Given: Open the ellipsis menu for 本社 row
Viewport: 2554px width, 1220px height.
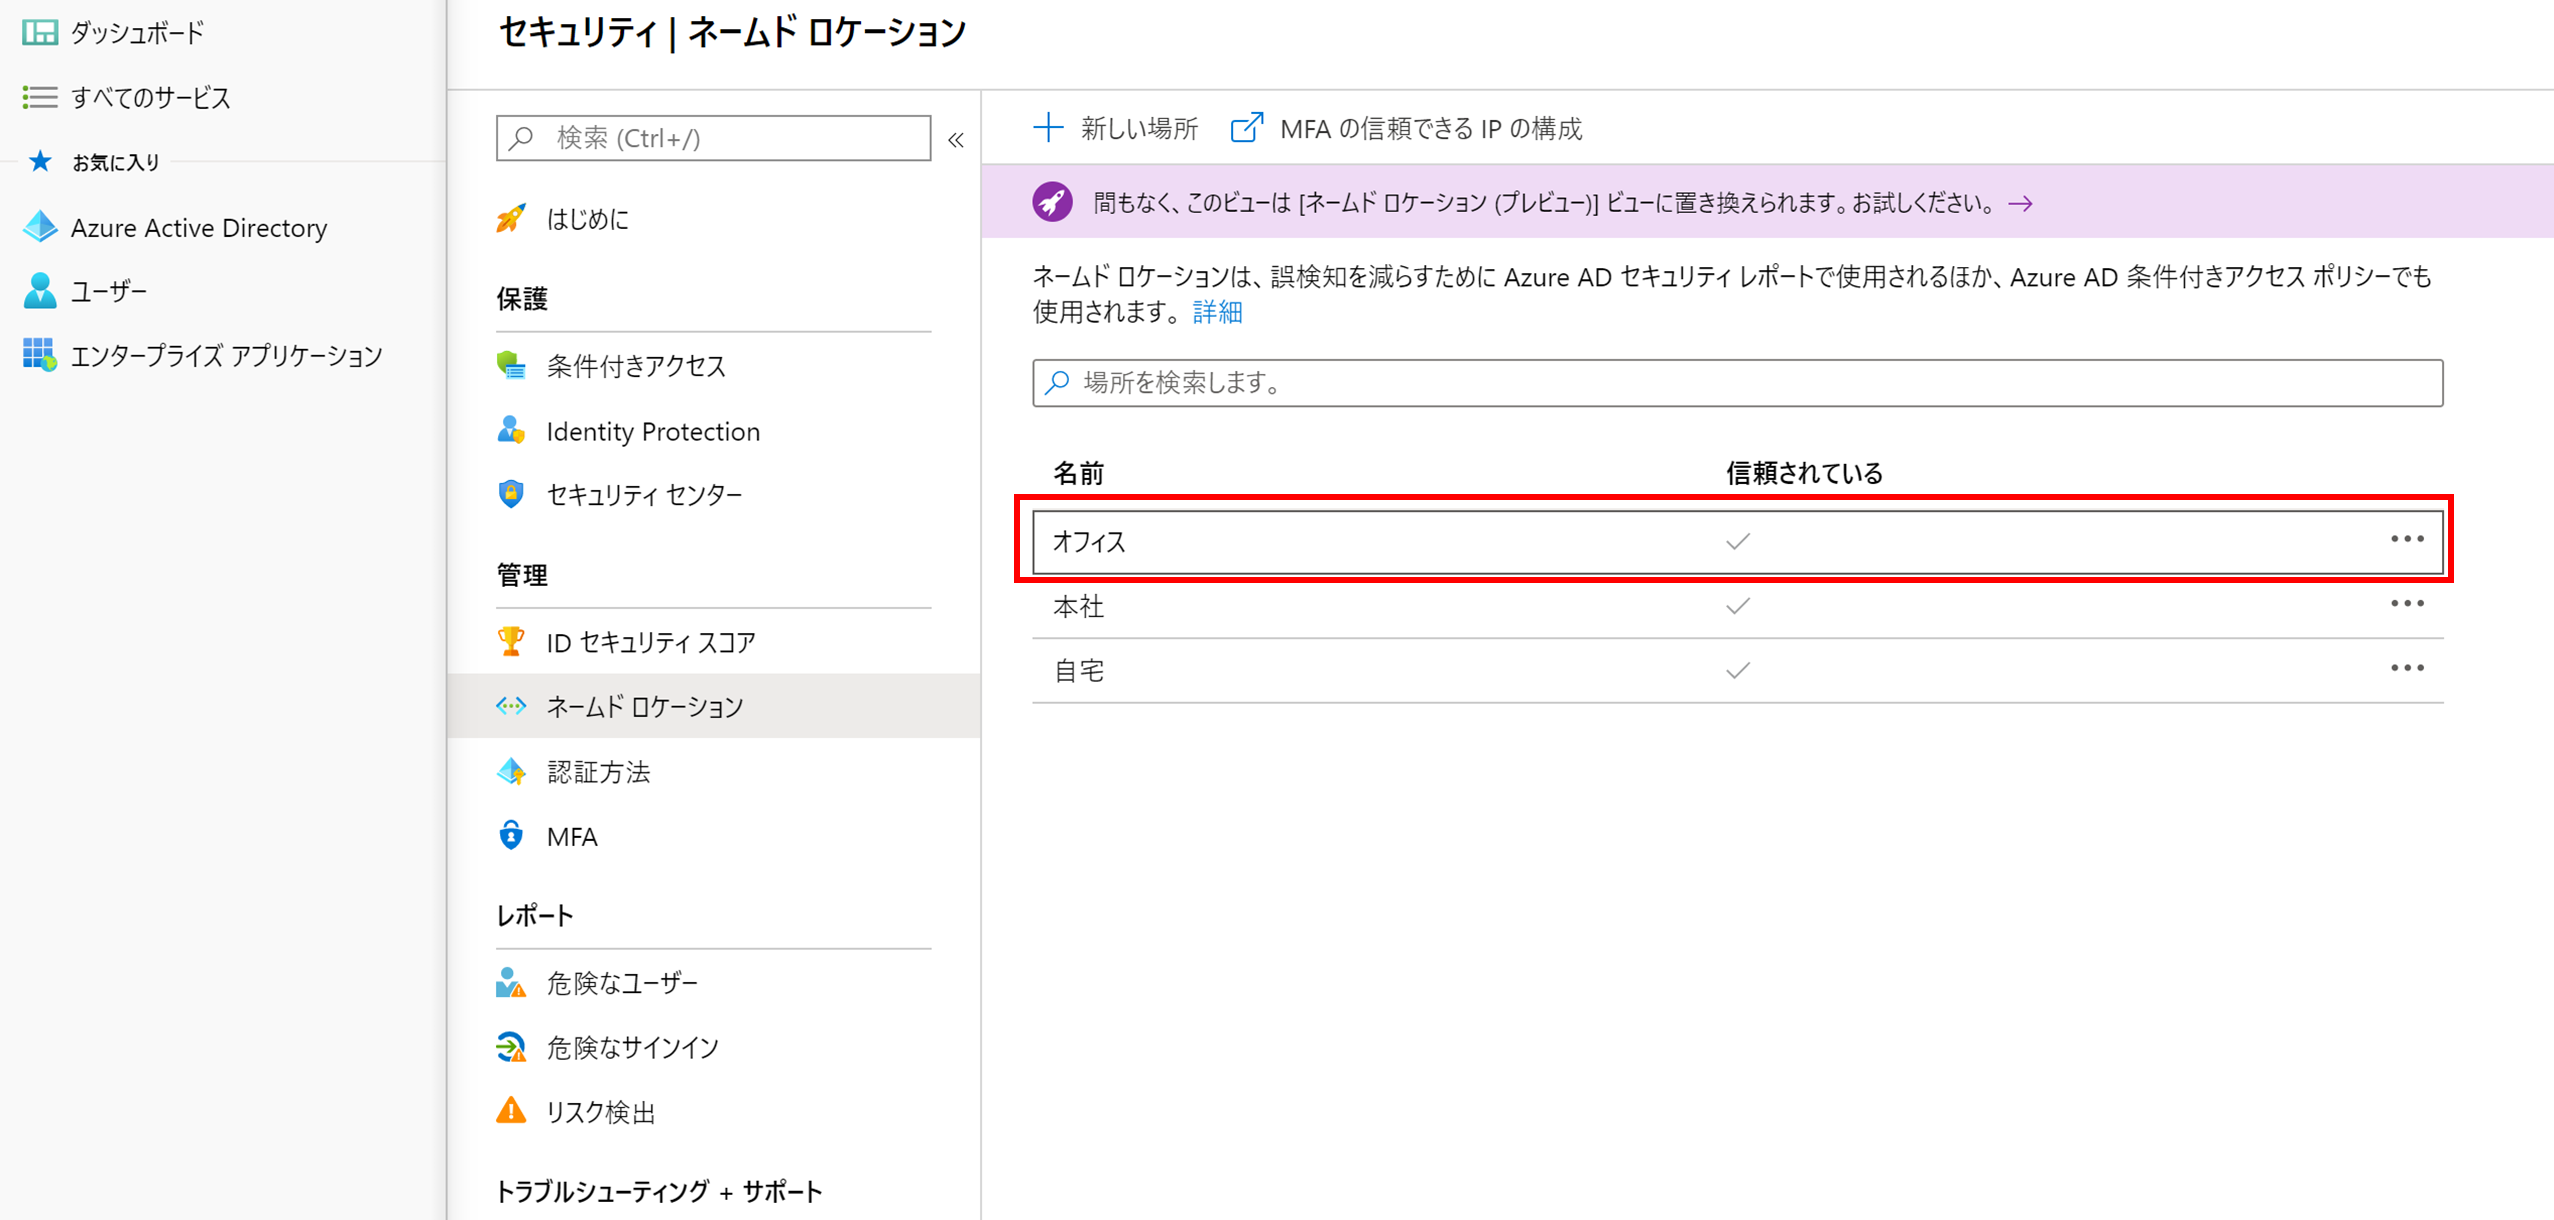Looking at the screenshot, I should [x=2406, y=604].
